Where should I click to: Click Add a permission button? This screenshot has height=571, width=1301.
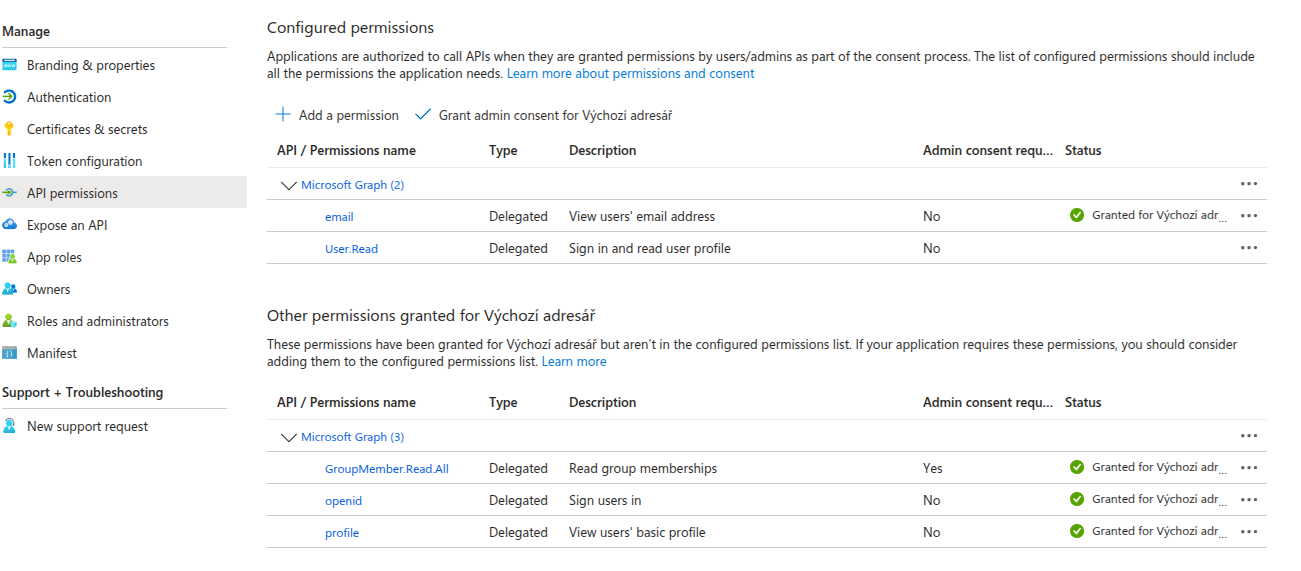pyautogui.click(x=337, y=115)
